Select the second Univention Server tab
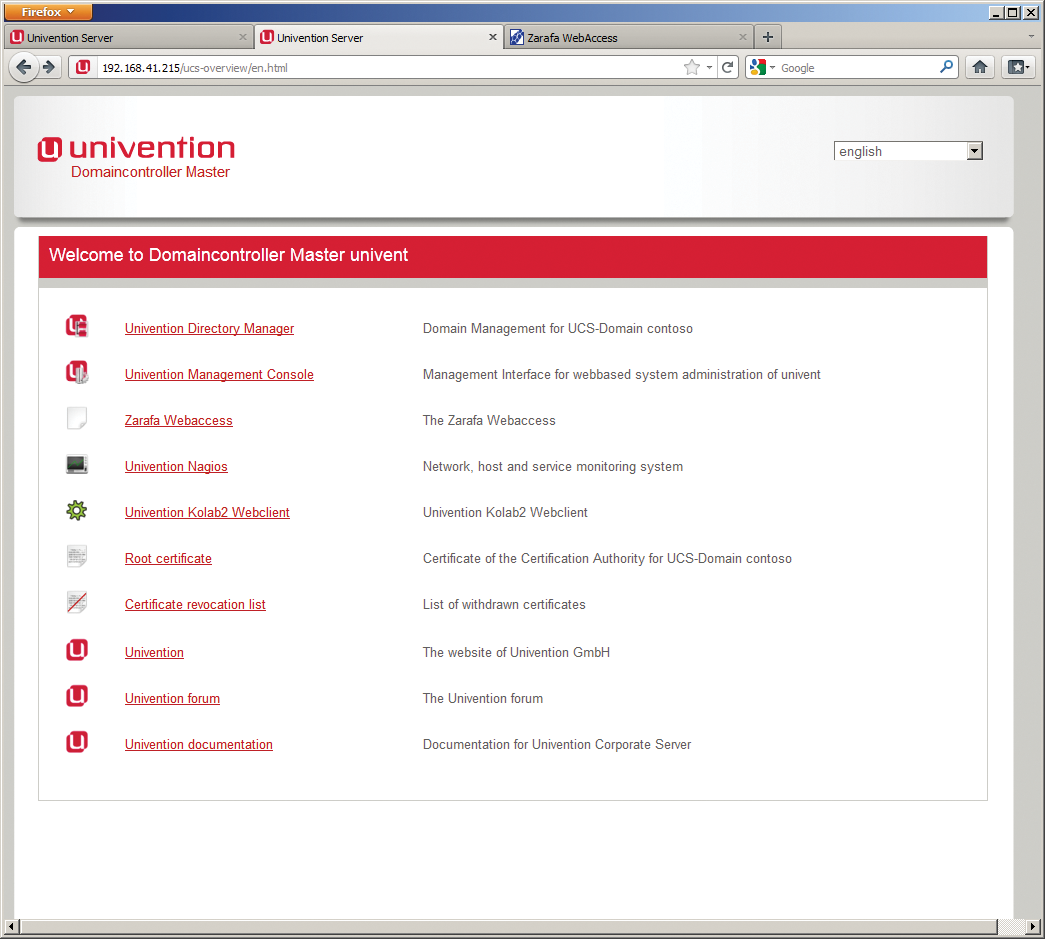The width and height of the screenshot is (1045, 939). point(379,37)
